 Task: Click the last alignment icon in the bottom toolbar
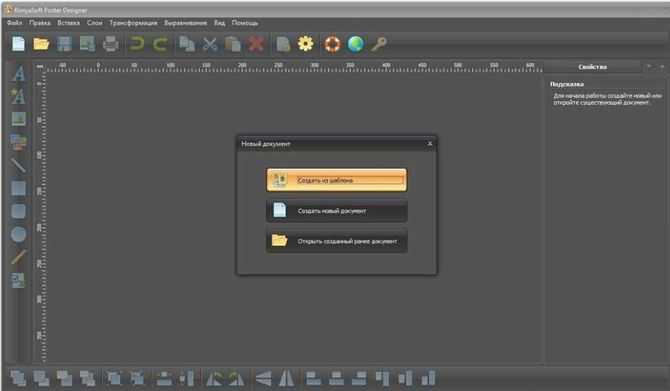(x=428, y=378)
